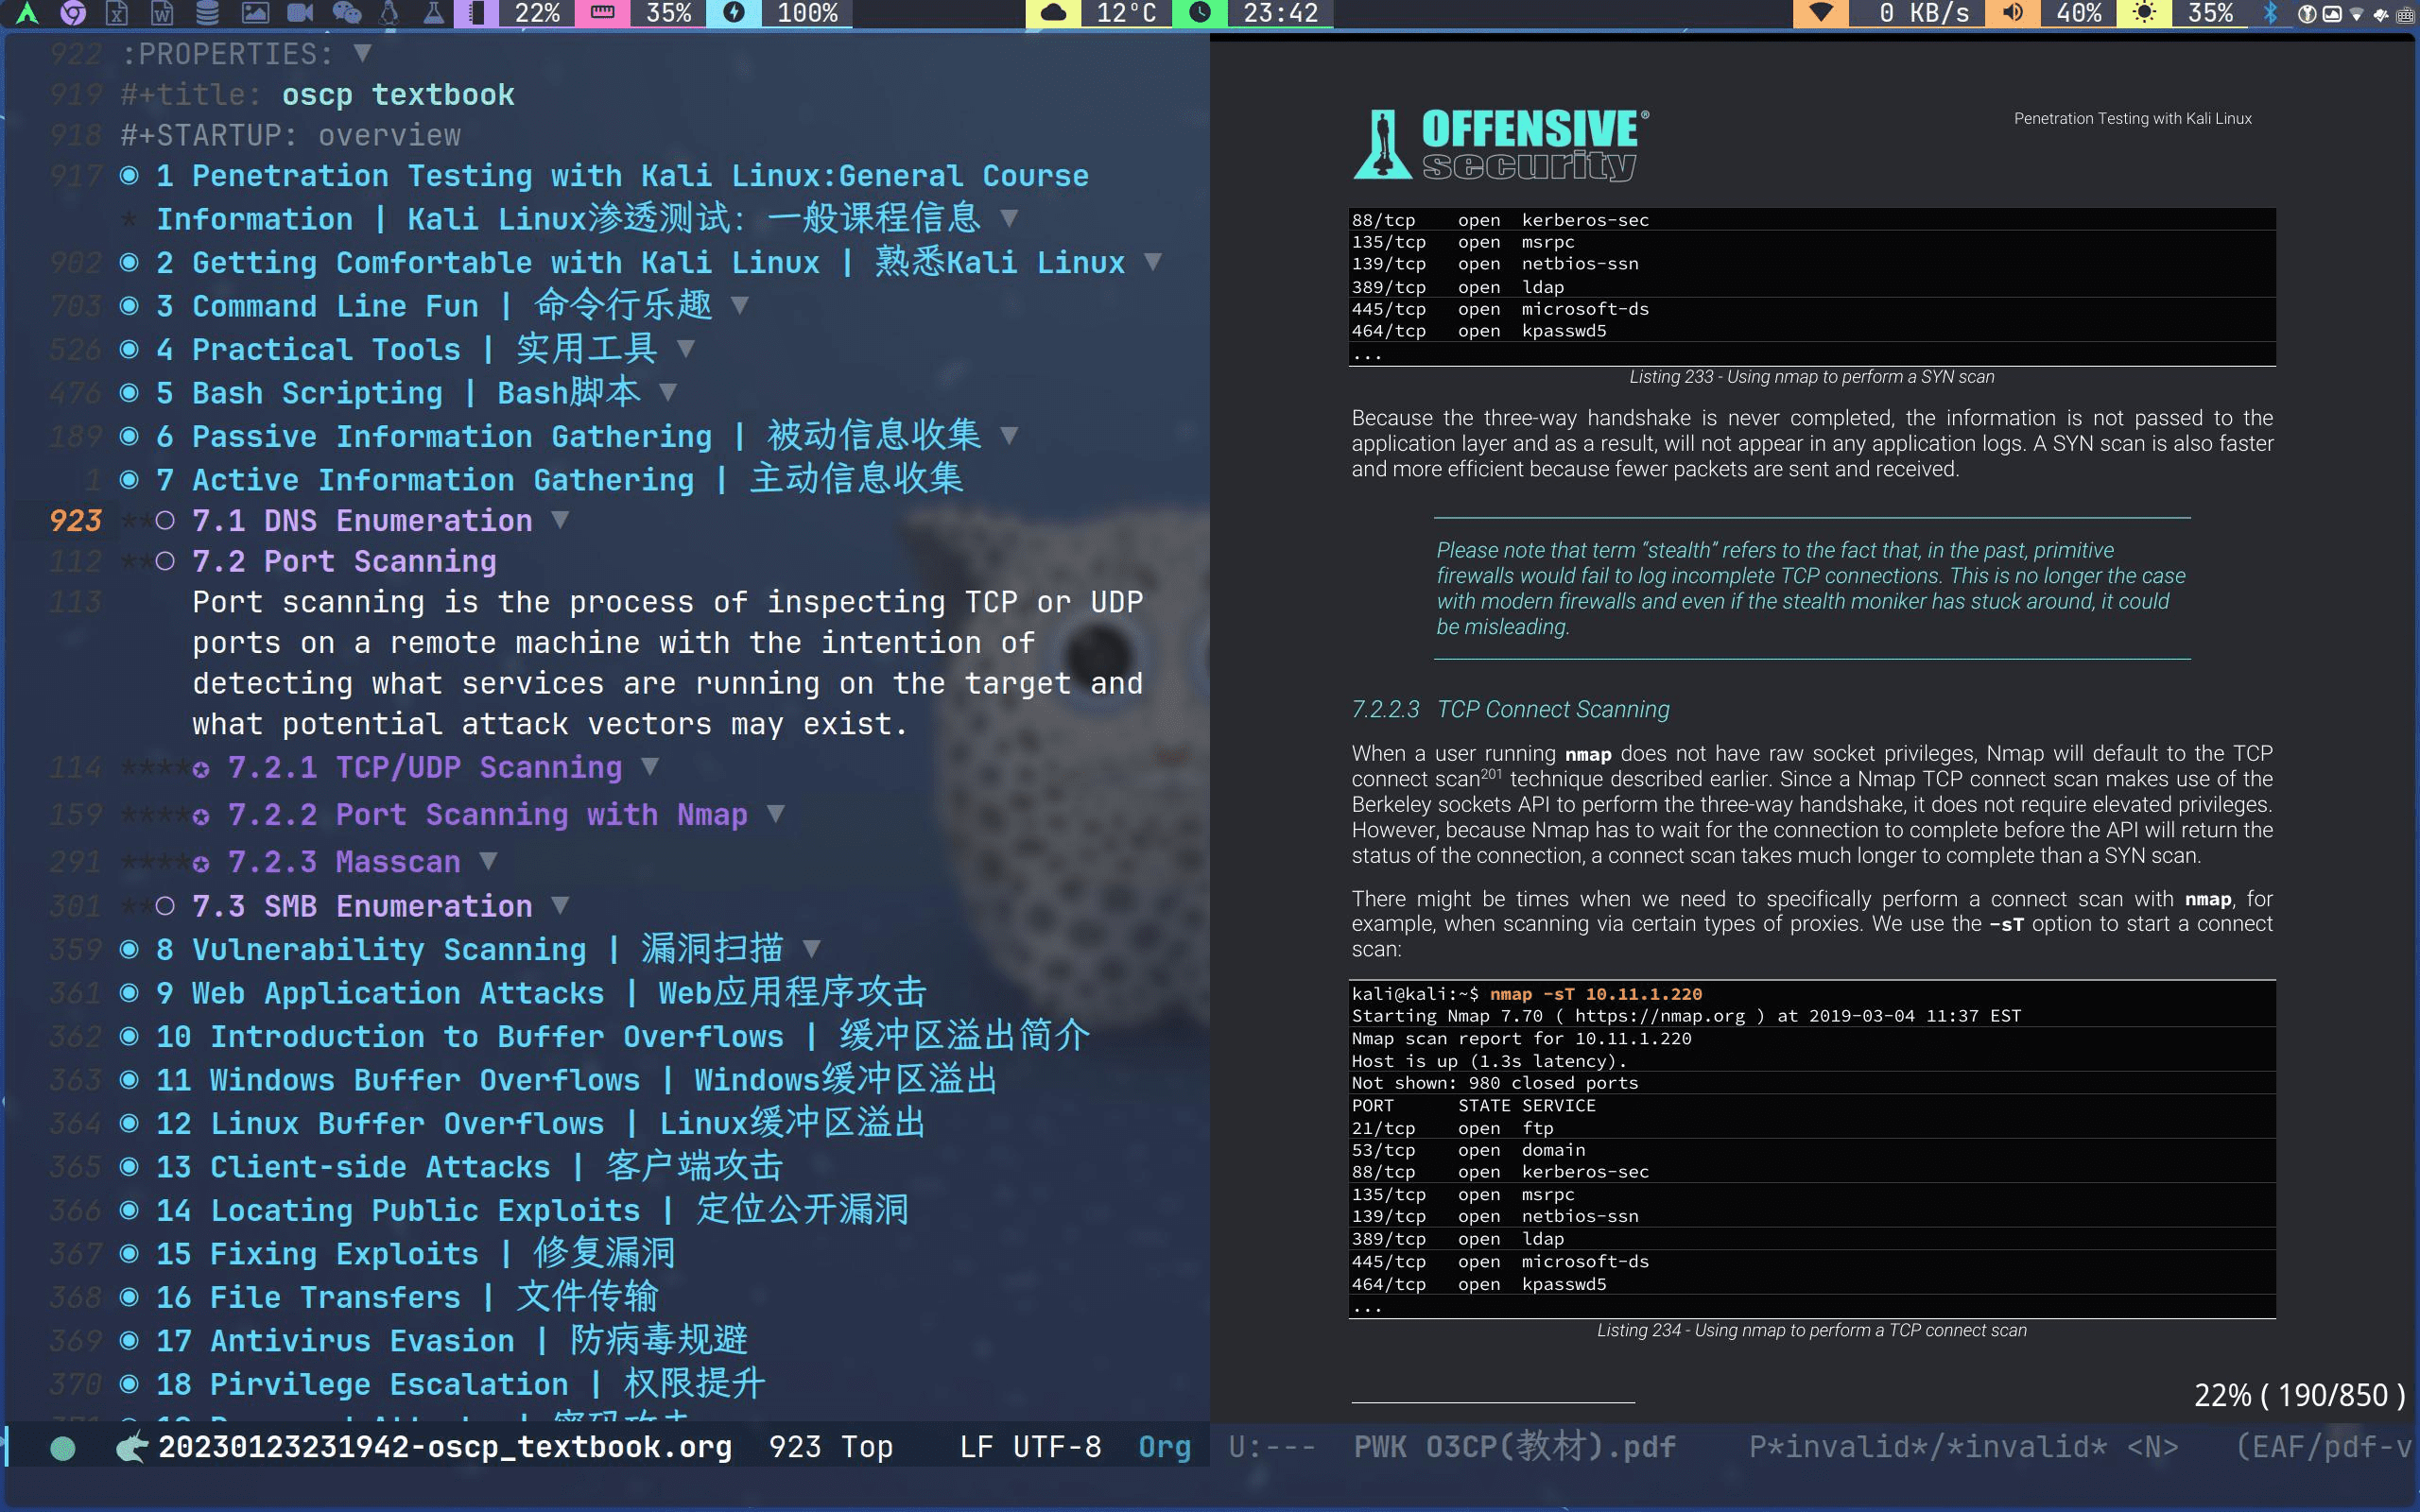Click the 22% (190/850) page indicator
2420x1512 pixels.
2299,1394
